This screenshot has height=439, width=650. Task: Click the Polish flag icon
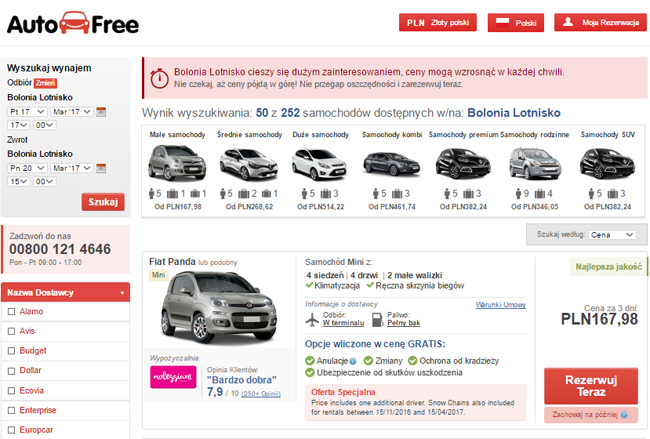point(502,22)
